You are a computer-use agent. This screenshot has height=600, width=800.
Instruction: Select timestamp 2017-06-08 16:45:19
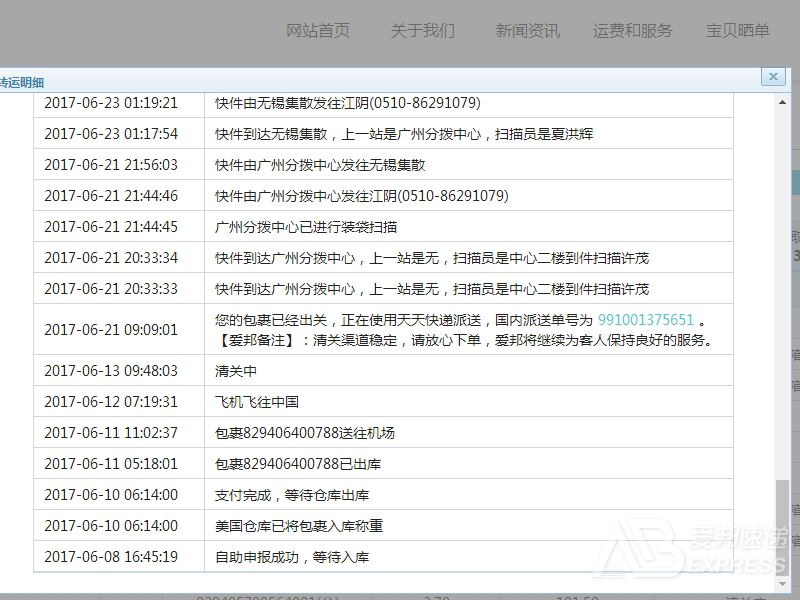tap(111, 557)
